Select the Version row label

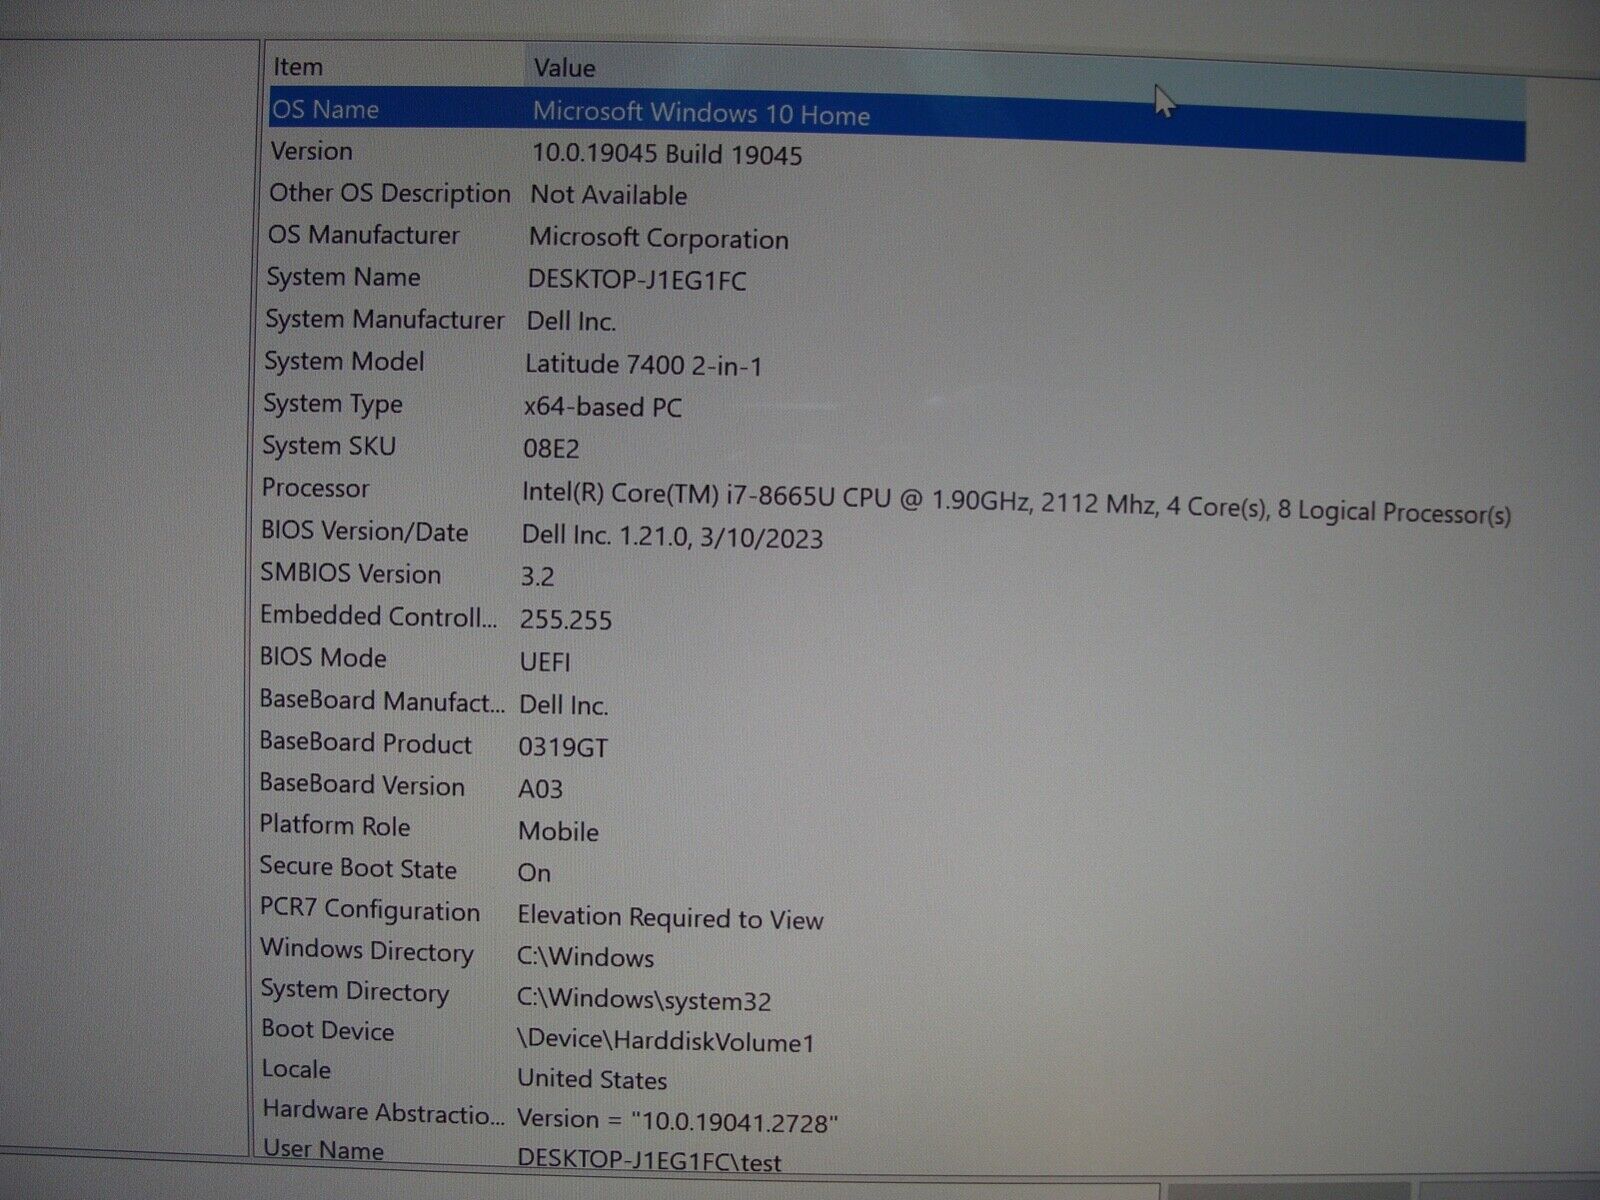pos(311,151)
